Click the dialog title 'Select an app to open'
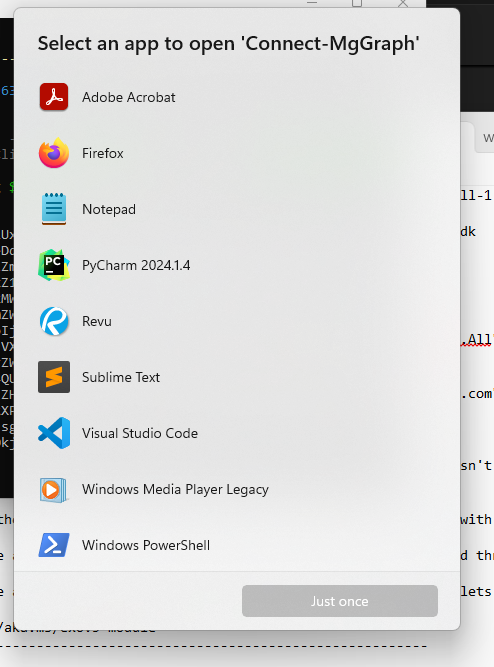Image resolution: width=494 pixels, height=667 pixels. [137, 44]
